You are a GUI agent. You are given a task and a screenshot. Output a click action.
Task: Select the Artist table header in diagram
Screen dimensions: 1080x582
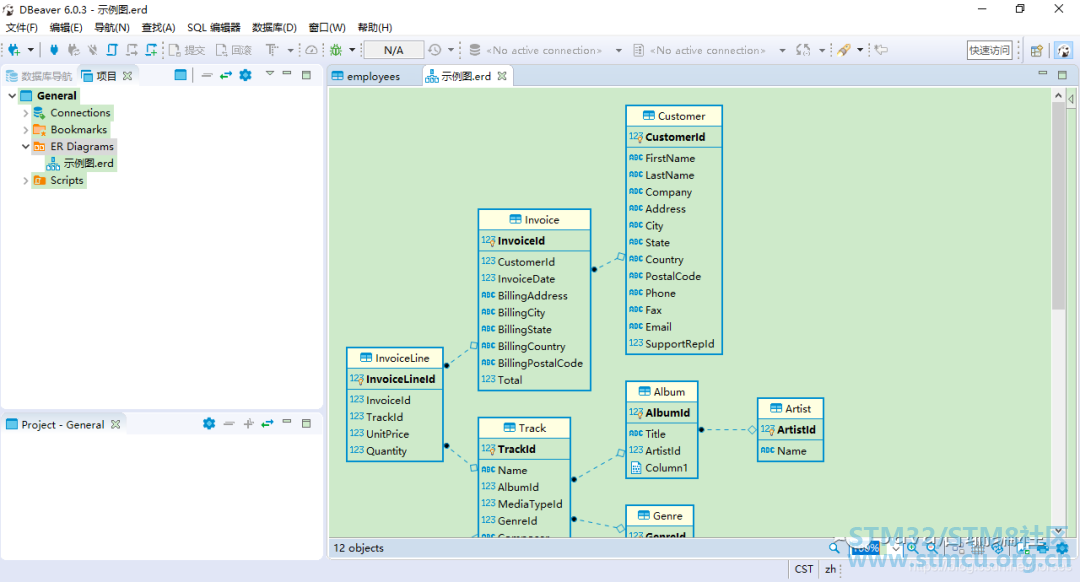point(791,408)
